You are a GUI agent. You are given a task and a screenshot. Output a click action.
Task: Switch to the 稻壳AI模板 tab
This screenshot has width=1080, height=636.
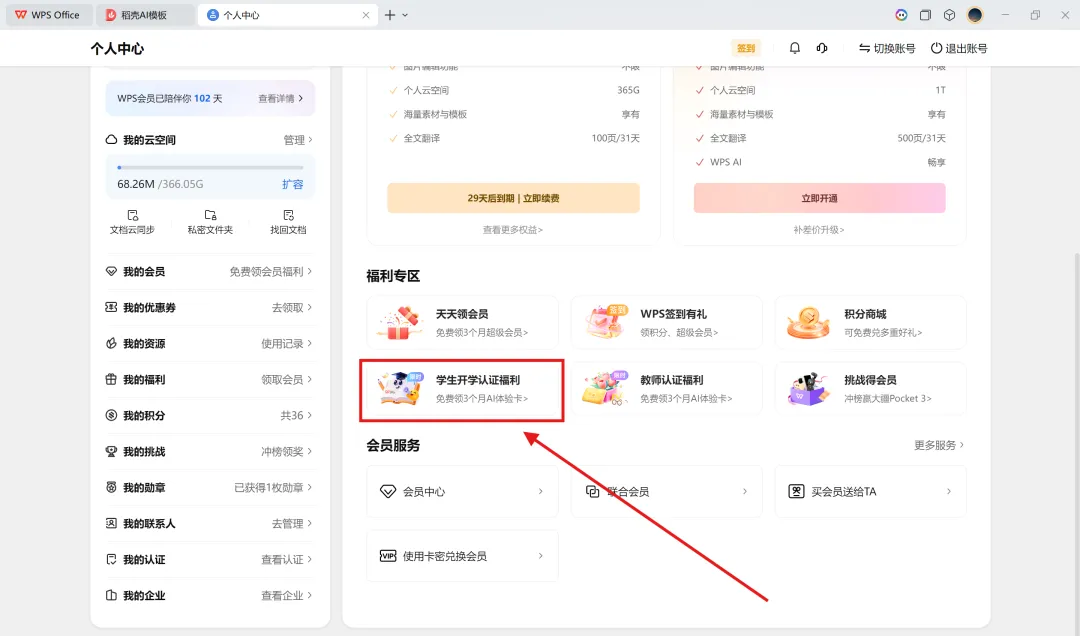coord(145,14)
